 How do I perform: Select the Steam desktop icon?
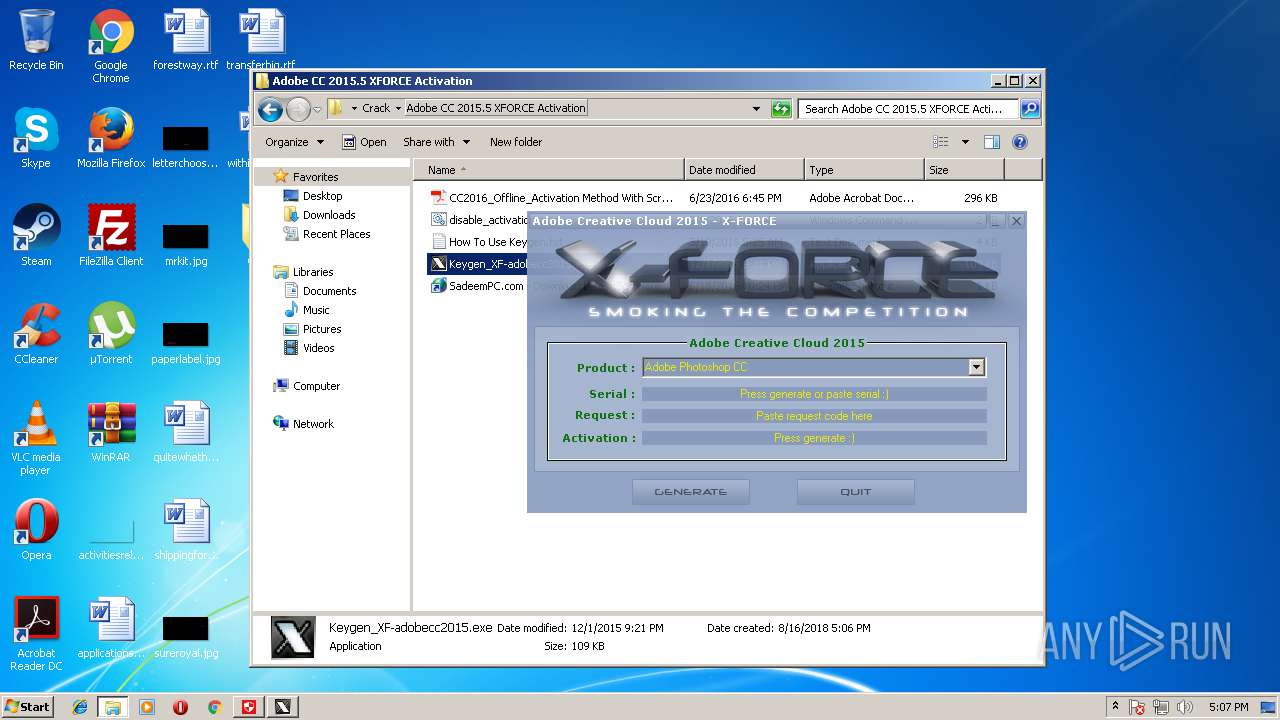[36, 236]
